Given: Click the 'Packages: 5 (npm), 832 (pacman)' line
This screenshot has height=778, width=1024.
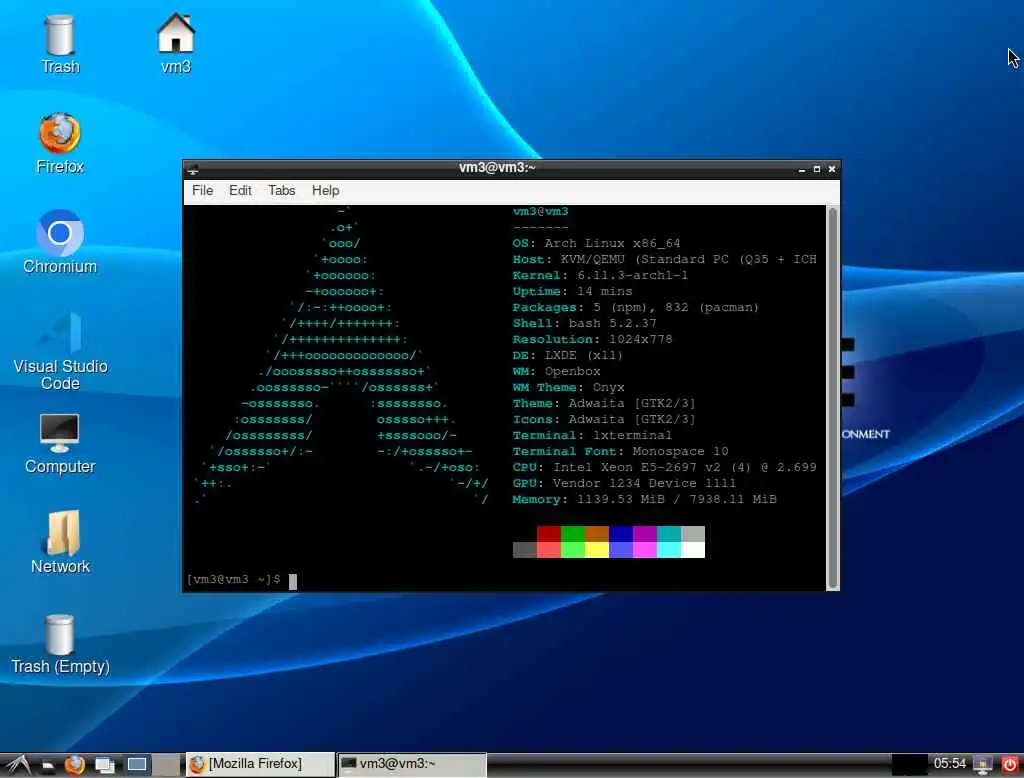Looking at the screenshot, I should pos(635,307).
